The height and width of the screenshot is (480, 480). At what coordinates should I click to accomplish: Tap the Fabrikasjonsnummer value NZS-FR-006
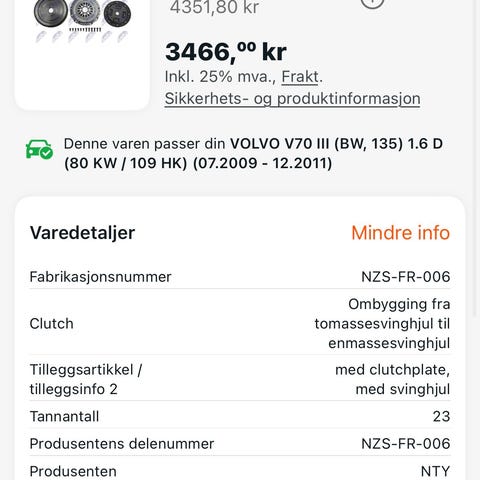coord(406,277)
